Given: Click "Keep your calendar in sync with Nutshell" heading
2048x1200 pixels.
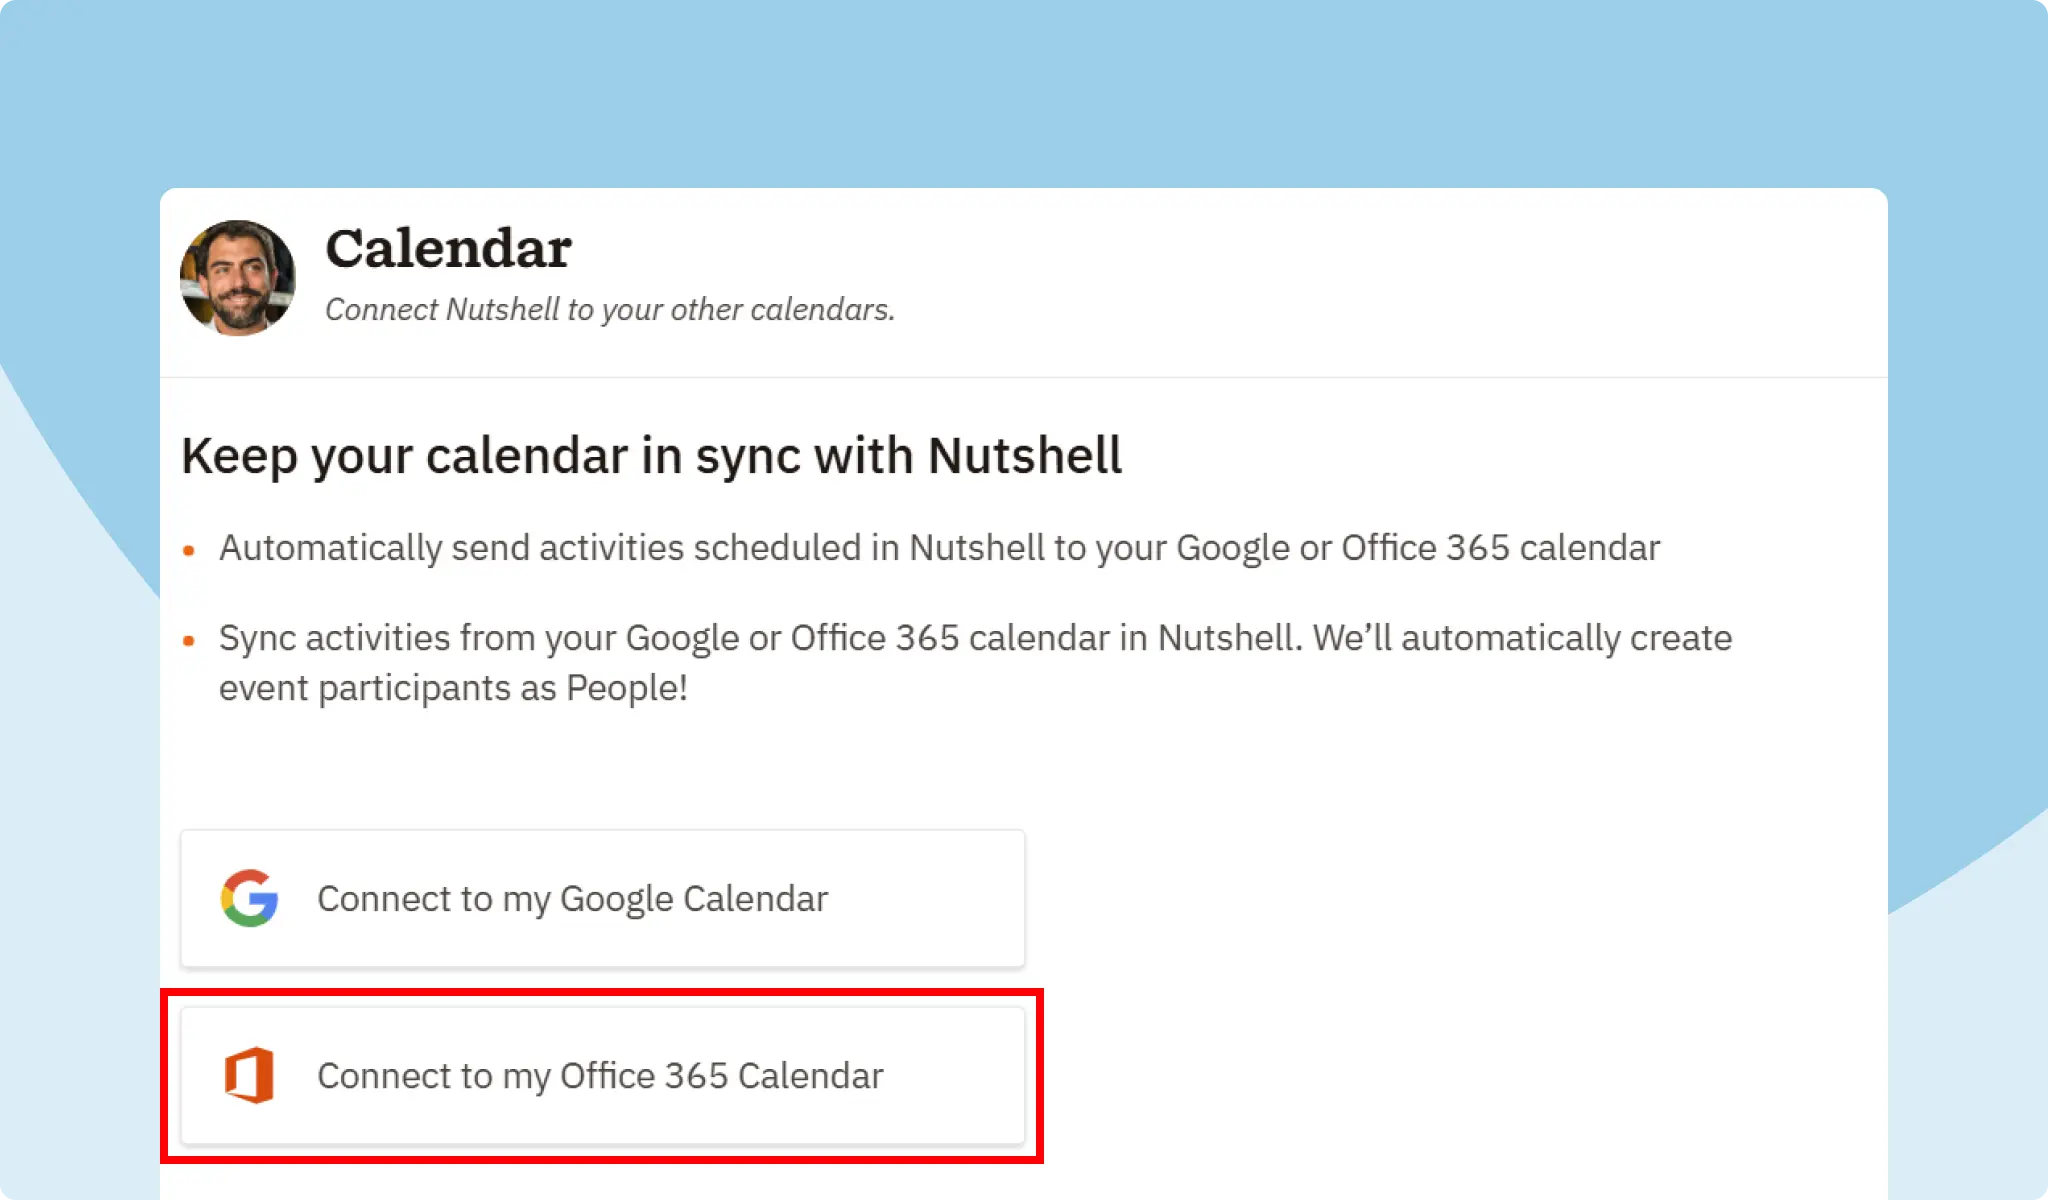Looking at the screenshot, I should coord(651,456).
